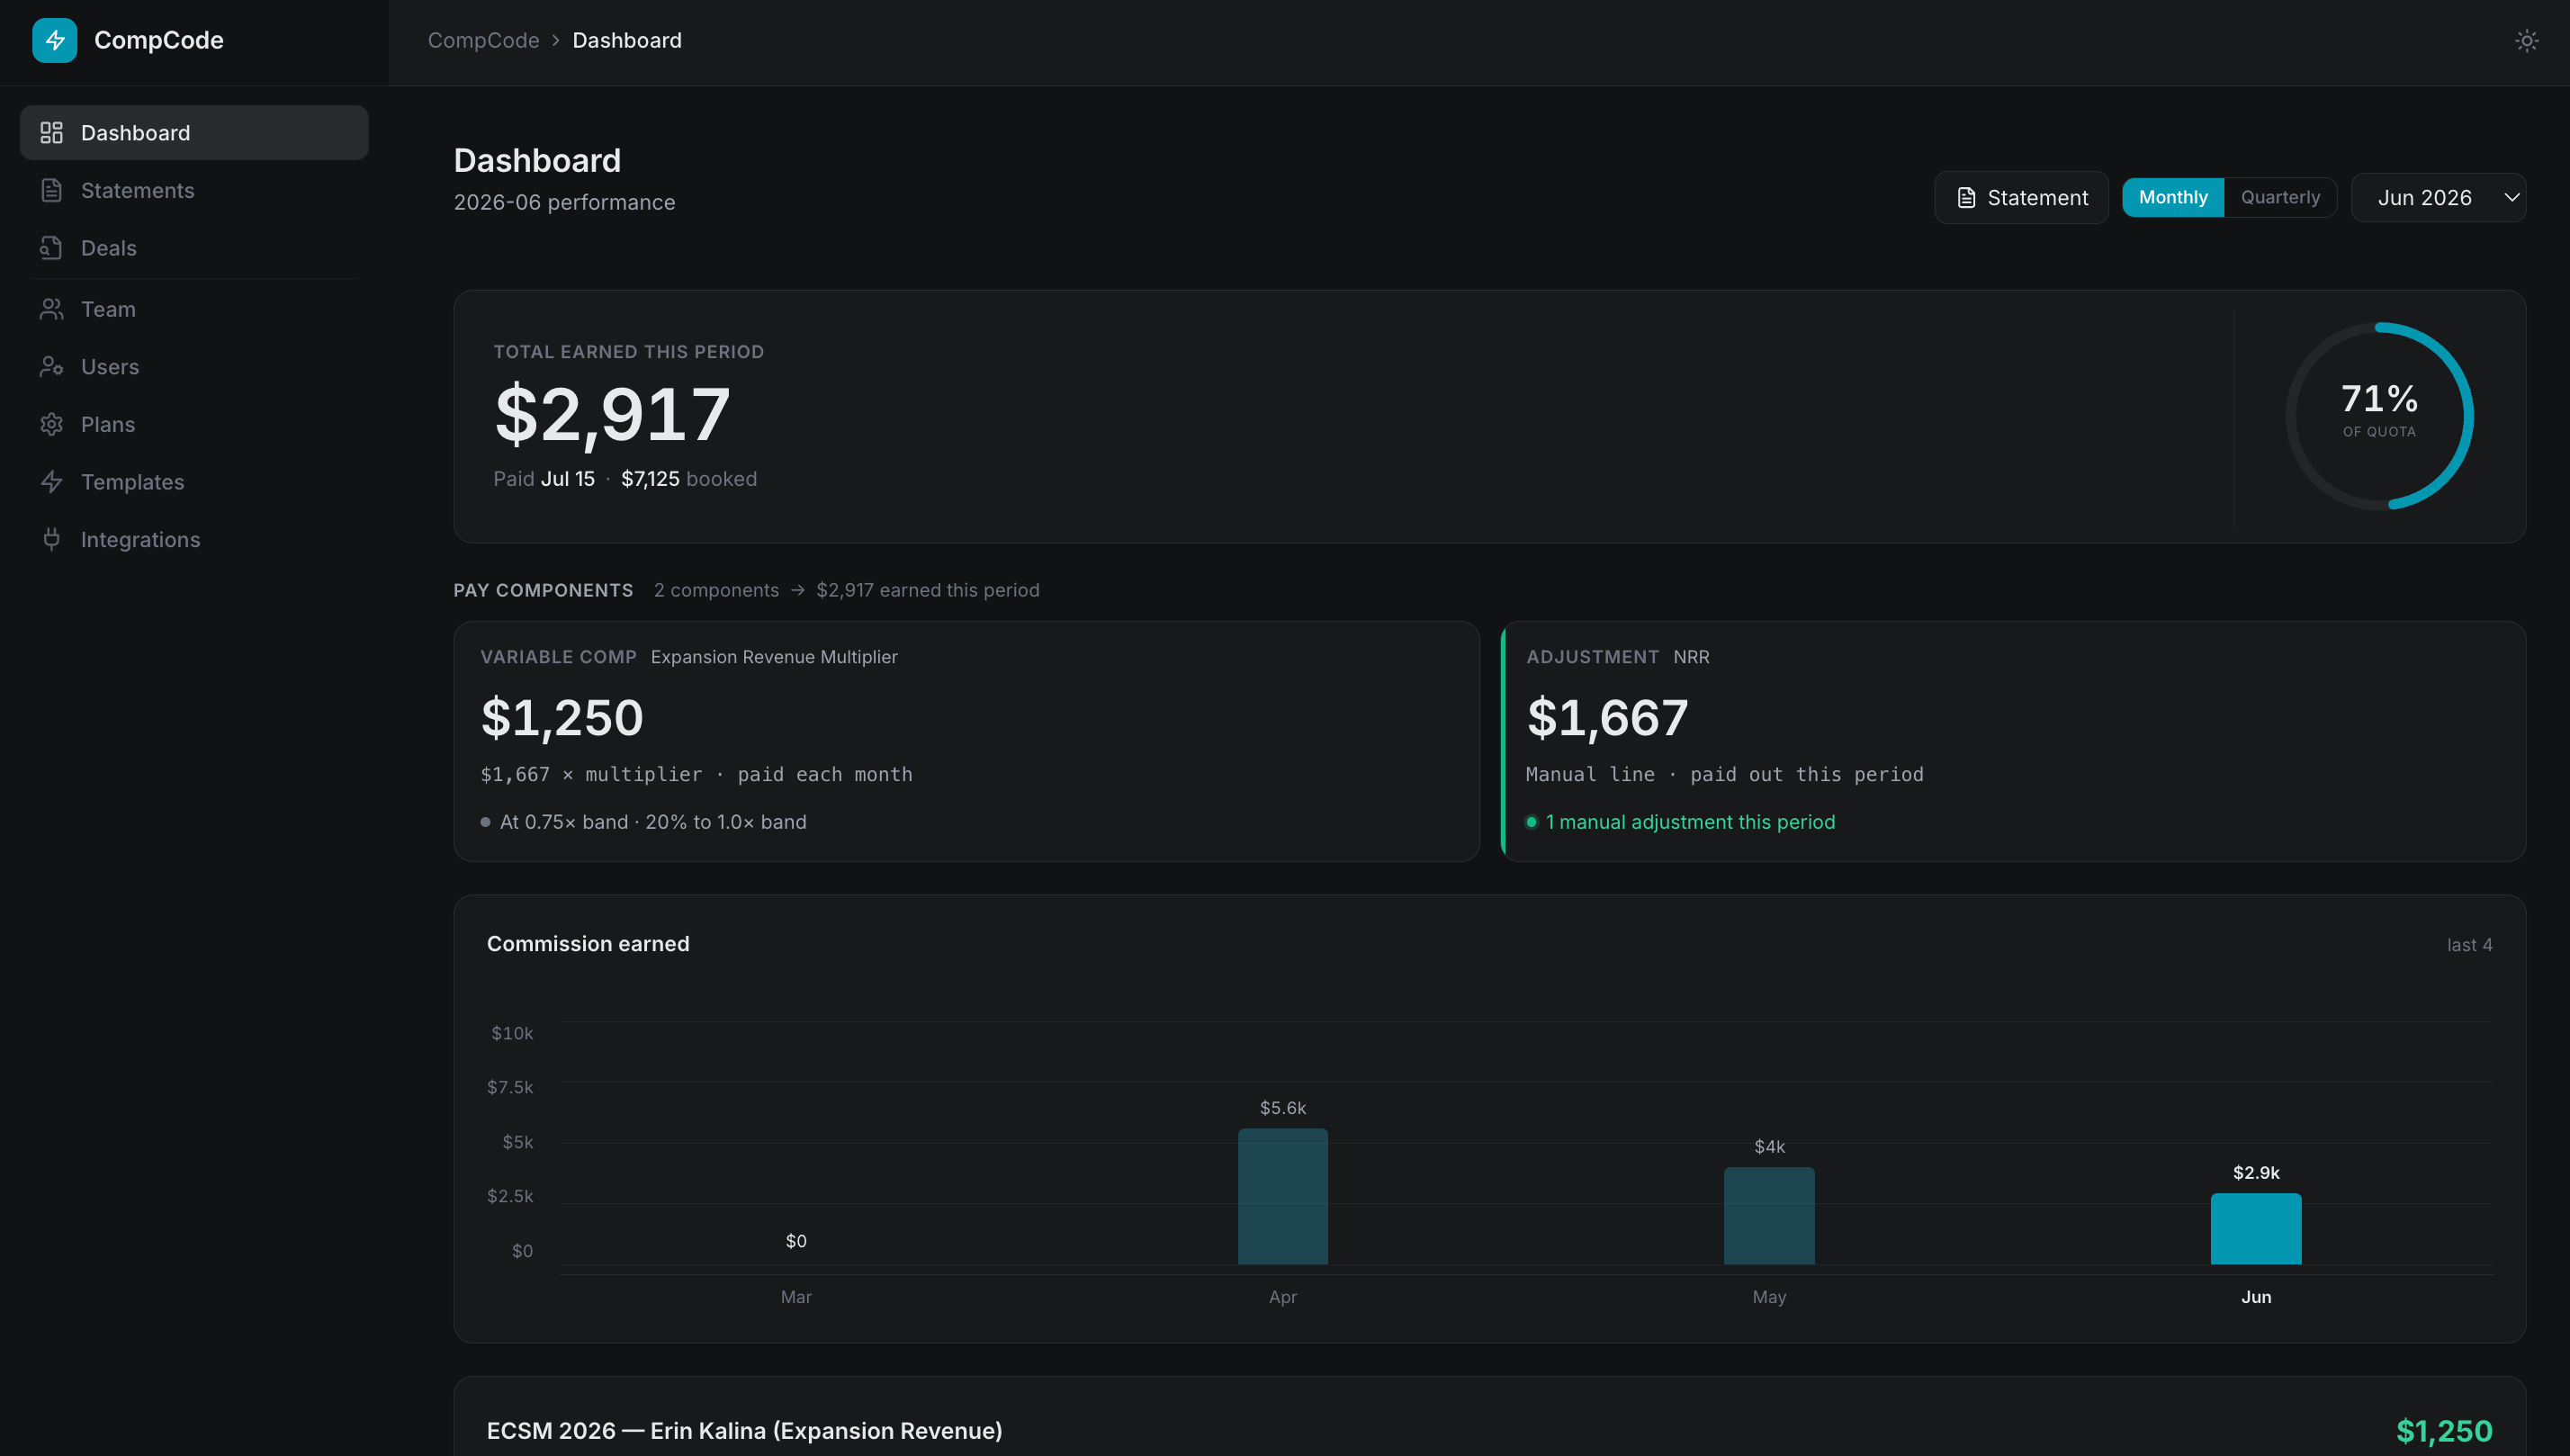2570x1456 pixels.
Task: Click the Deals icon in sidebar
Action: (x=51, y=248)
